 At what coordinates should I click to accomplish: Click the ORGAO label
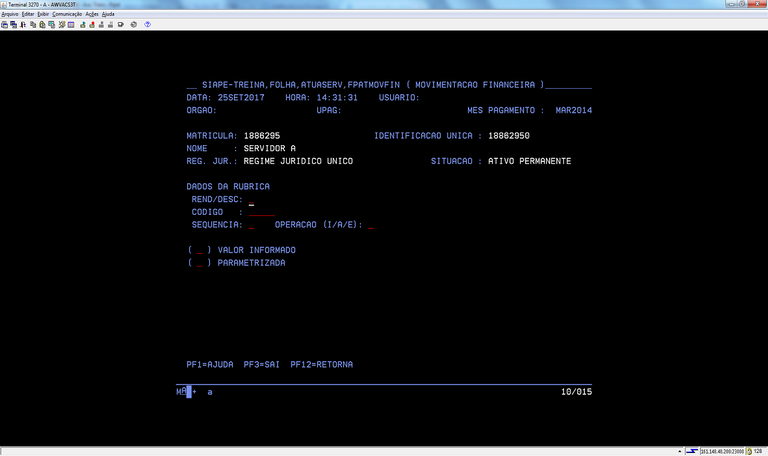201,110
